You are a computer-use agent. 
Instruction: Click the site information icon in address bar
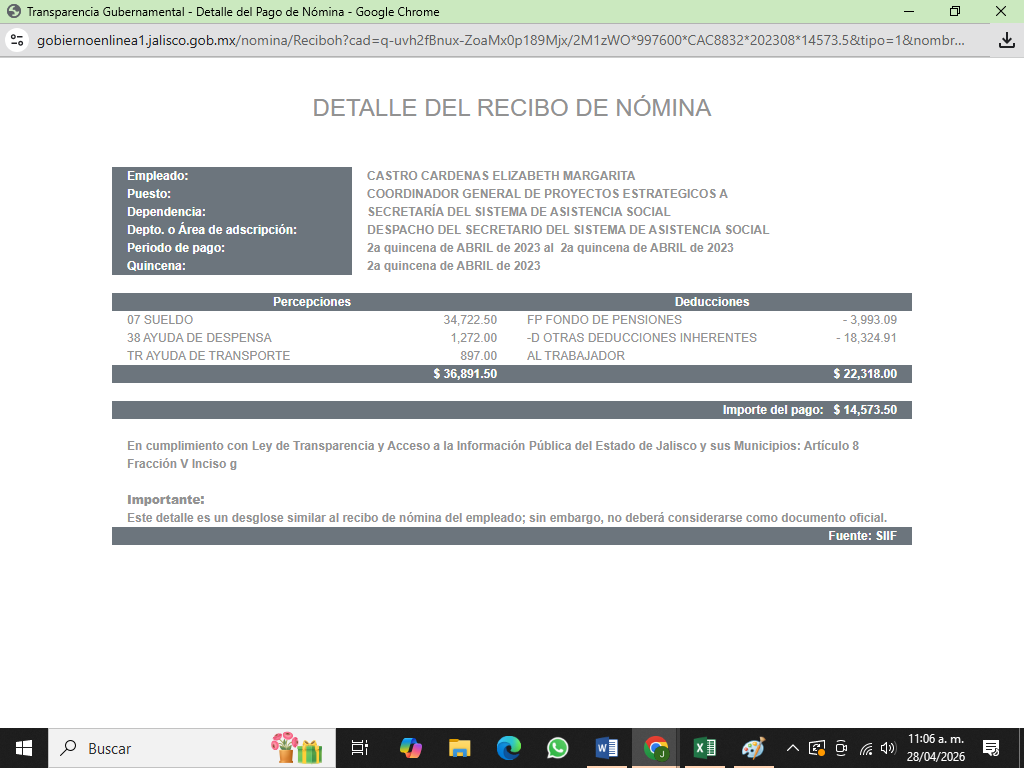(x=18, y=40)
